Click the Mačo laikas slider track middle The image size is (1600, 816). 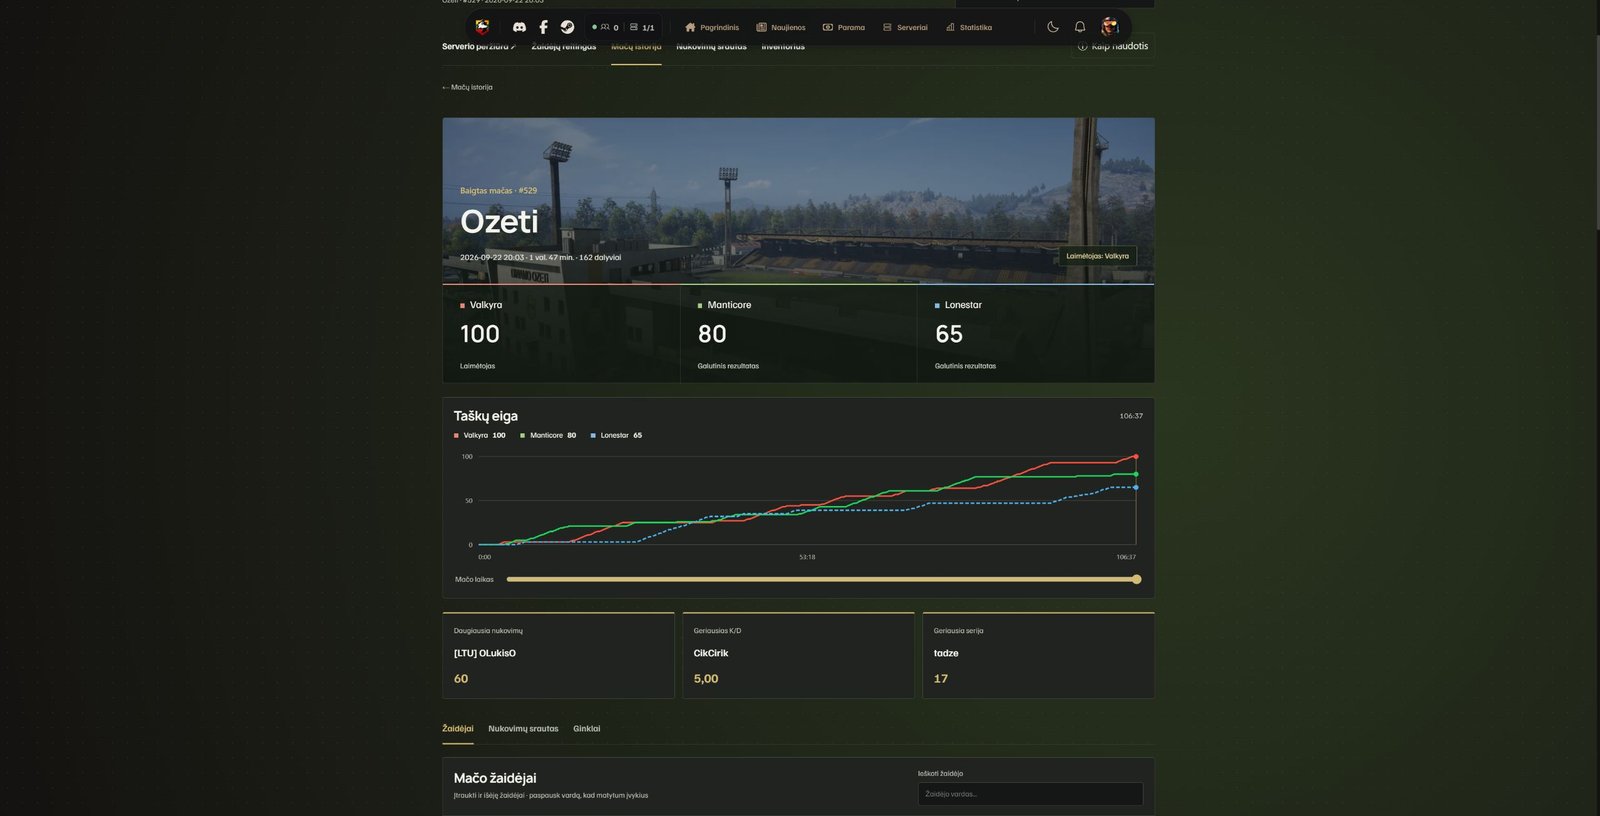click(821, 579)
